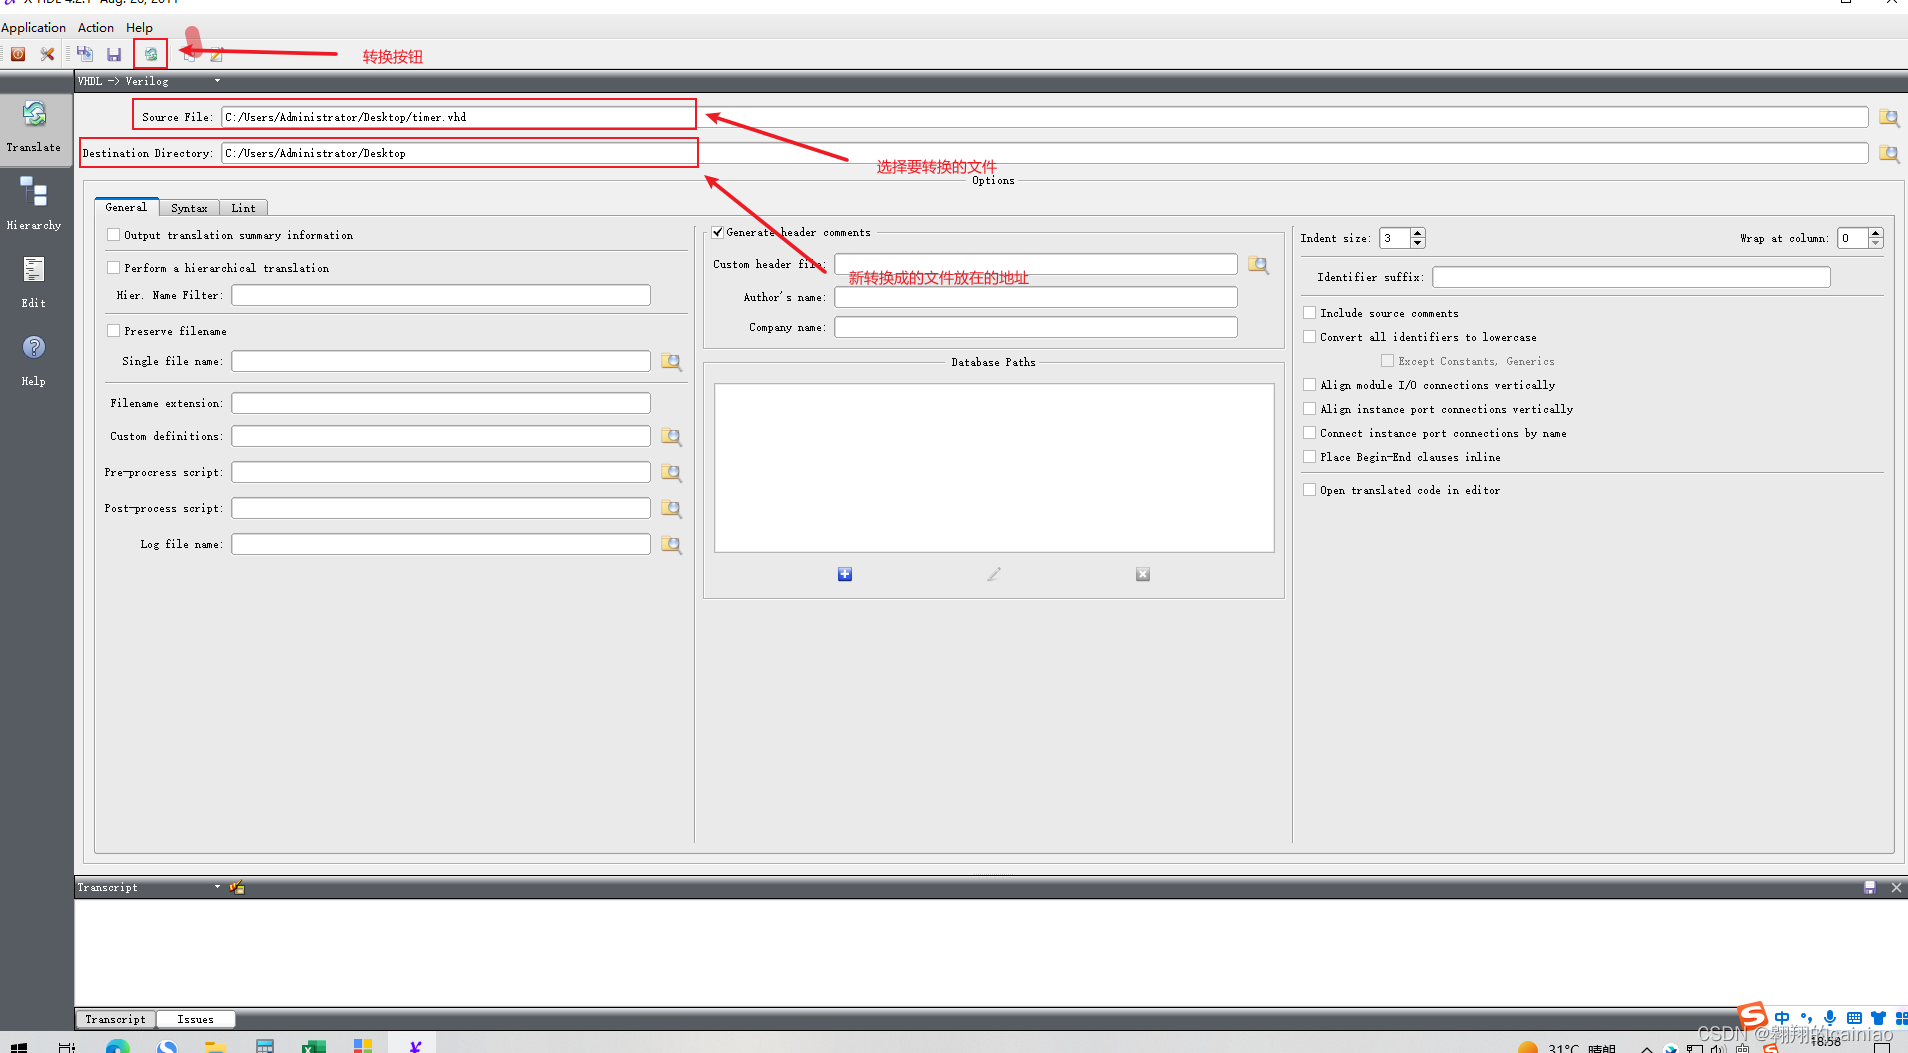Image resolution: width=1908 pixels, height=1053 pixels.
Task: Browse for the Post-process script
Action: tap(671, 509)
